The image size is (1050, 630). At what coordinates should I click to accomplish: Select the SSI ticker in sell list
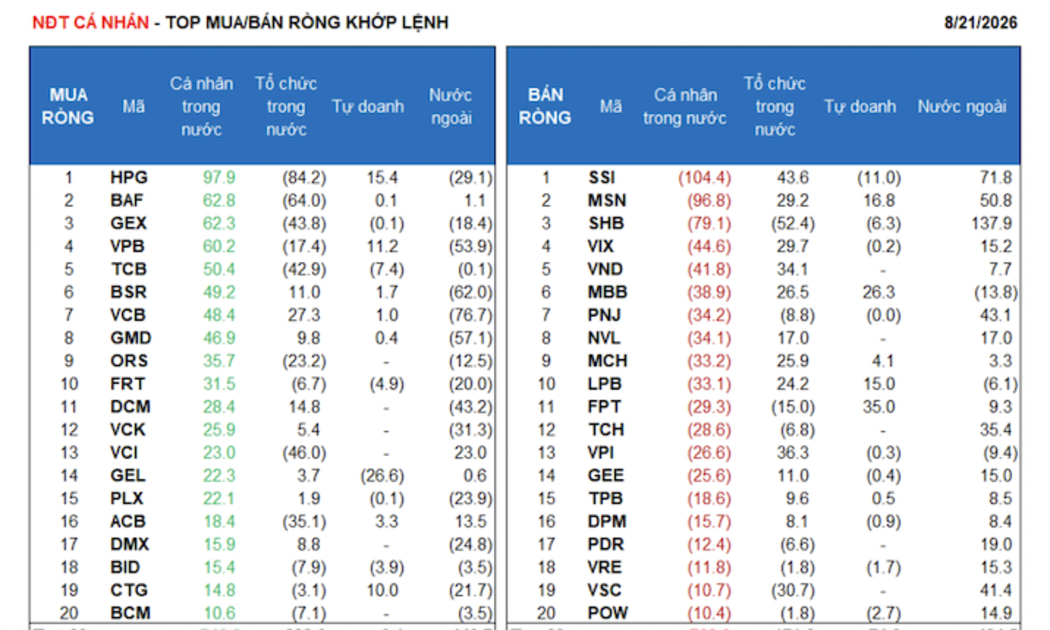click(601, 177)
